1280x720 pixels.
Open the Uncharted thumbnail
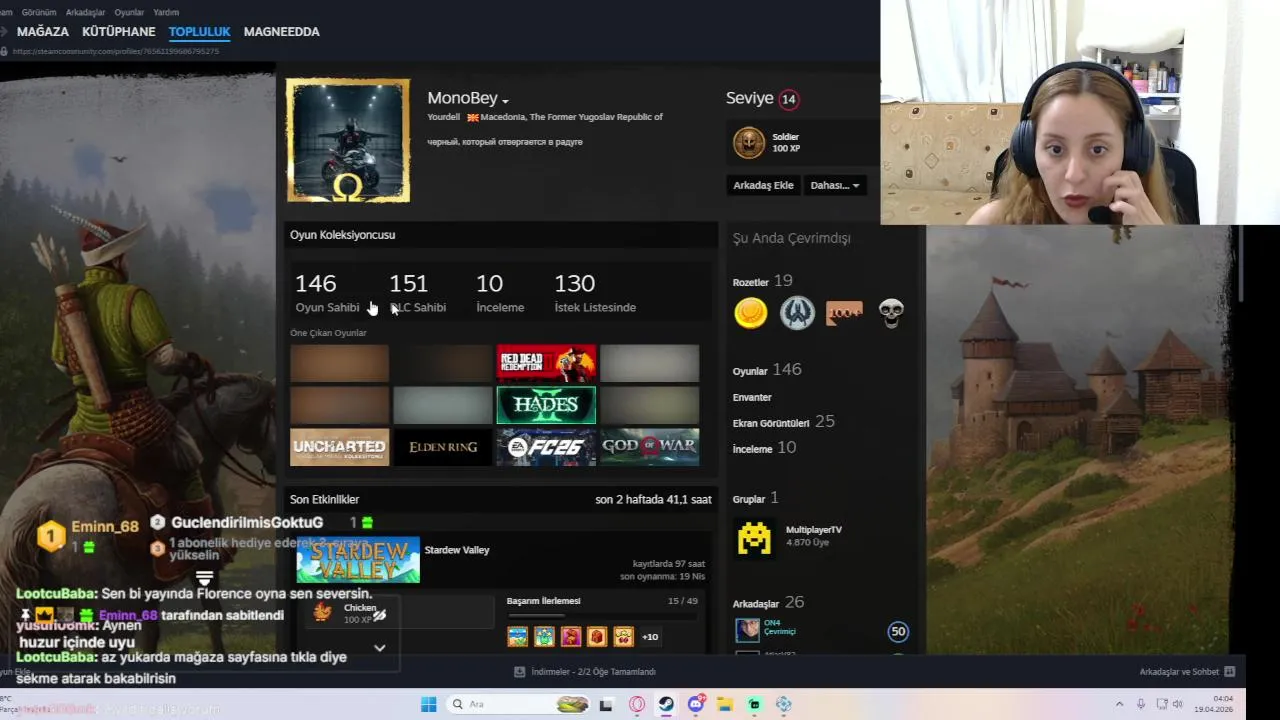339,447
